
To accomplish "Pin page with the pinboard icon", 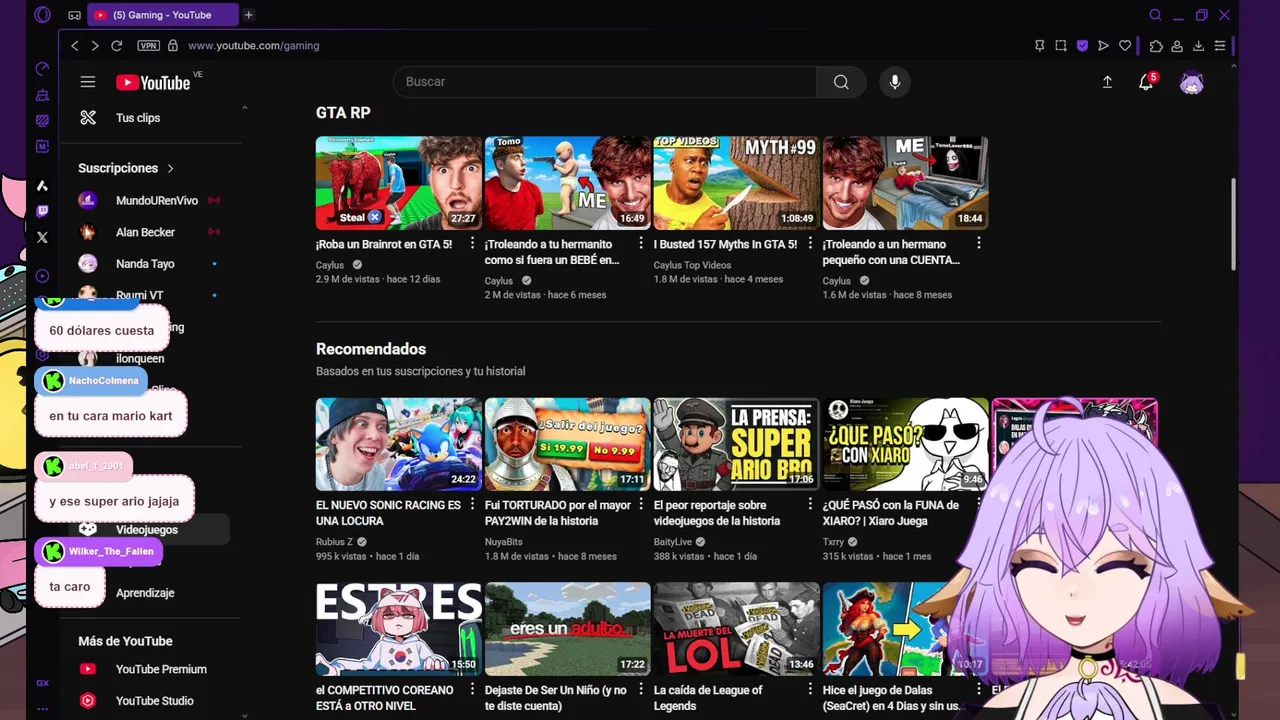I will tap(1040, 46).
